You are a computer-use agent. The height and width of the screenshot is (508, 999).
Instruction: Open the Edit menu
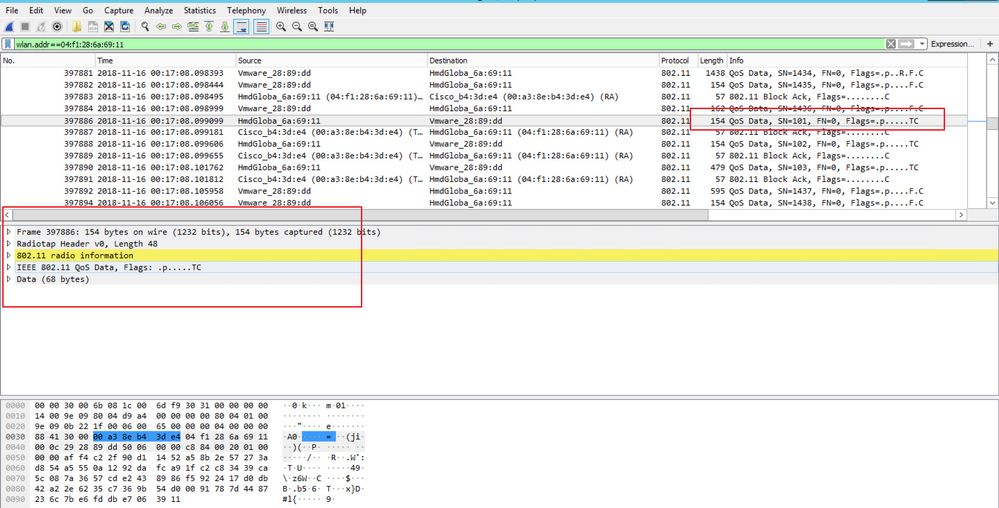(36, 10)
